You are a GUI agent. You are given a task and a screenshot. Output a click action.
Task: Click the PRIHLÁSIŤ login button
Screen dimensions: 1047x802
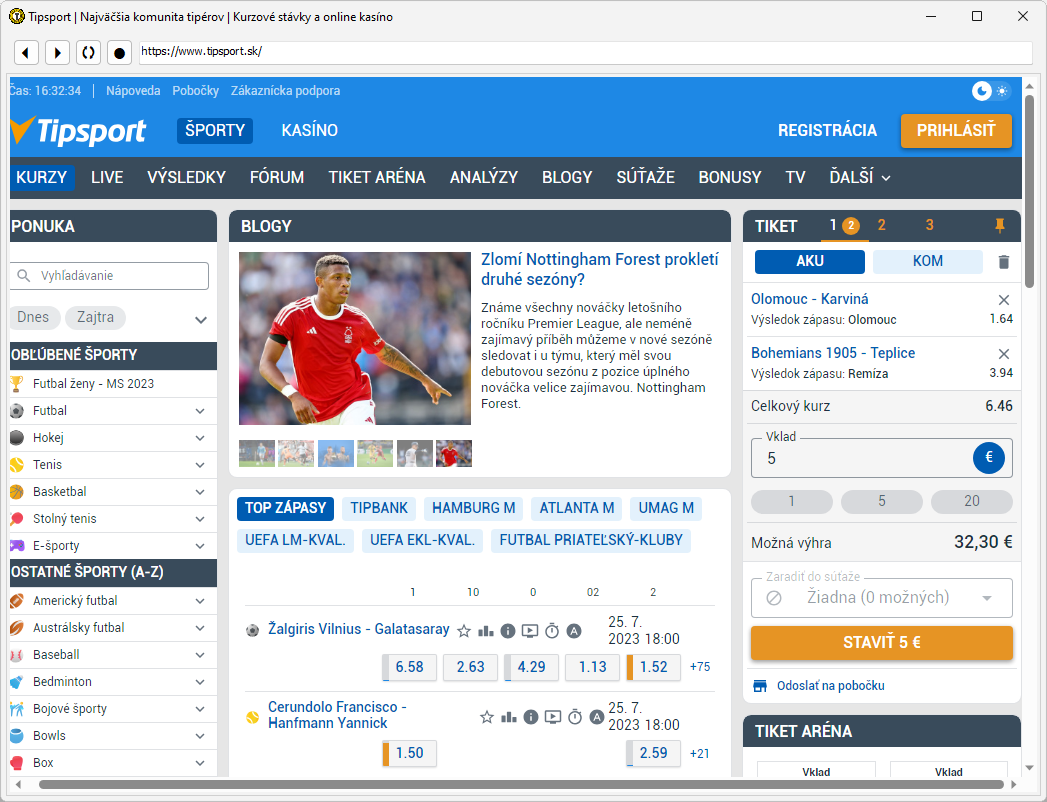(956, 130)
